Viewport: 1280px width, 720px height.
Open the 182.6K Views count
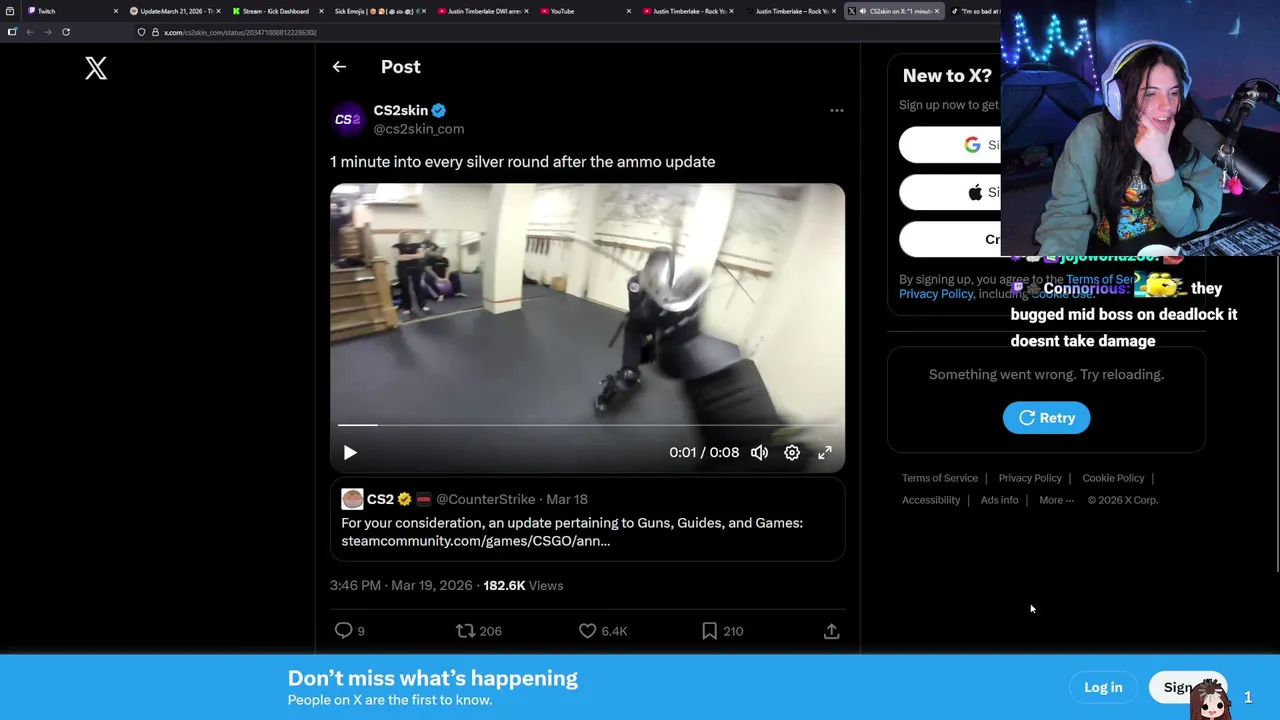(523, 585)
